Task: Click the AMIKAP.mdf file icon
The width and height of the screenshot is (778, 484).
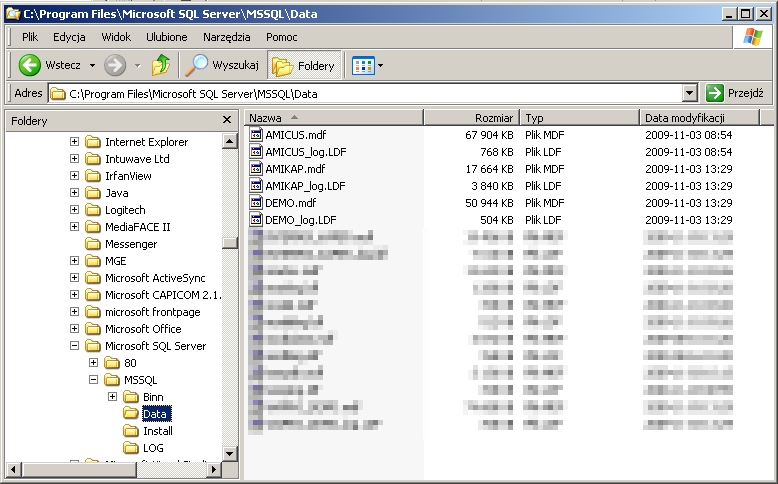Action: tap(256, 169)
